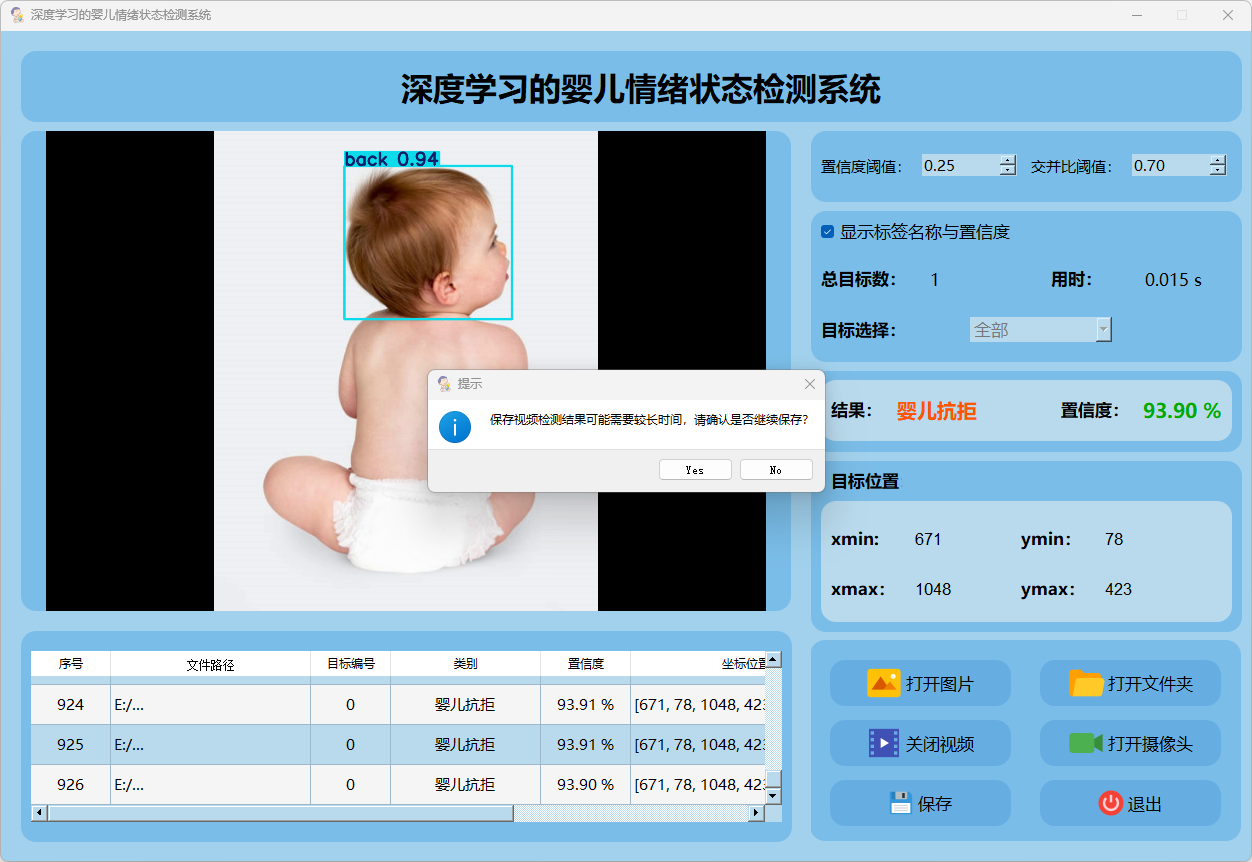The width and height of the screenshot is (1252, 862).
Task: Click the 置信度阈值 input field
Action: 959,166
